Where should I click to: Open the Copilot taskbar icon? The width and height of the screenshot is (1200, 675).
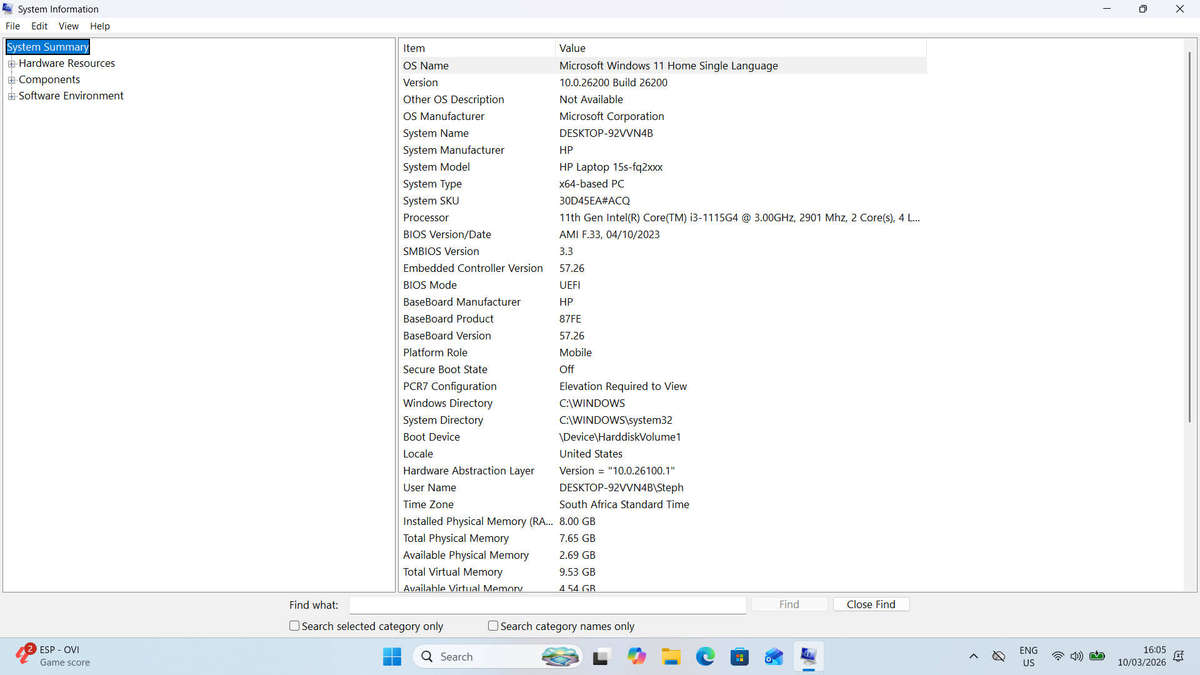pyautogui.click(x=637, y=656)
